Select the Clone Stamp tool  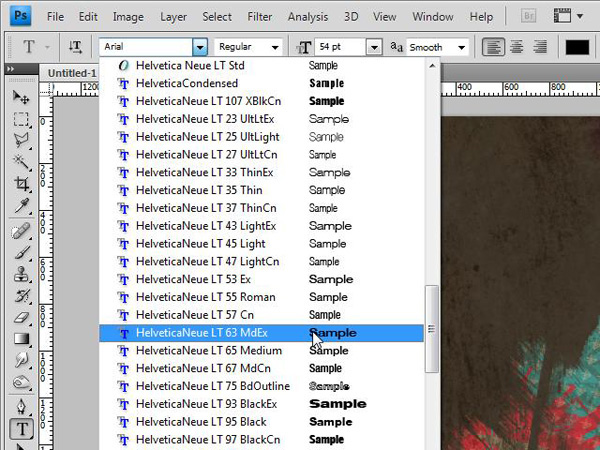[x=21, y=274]
